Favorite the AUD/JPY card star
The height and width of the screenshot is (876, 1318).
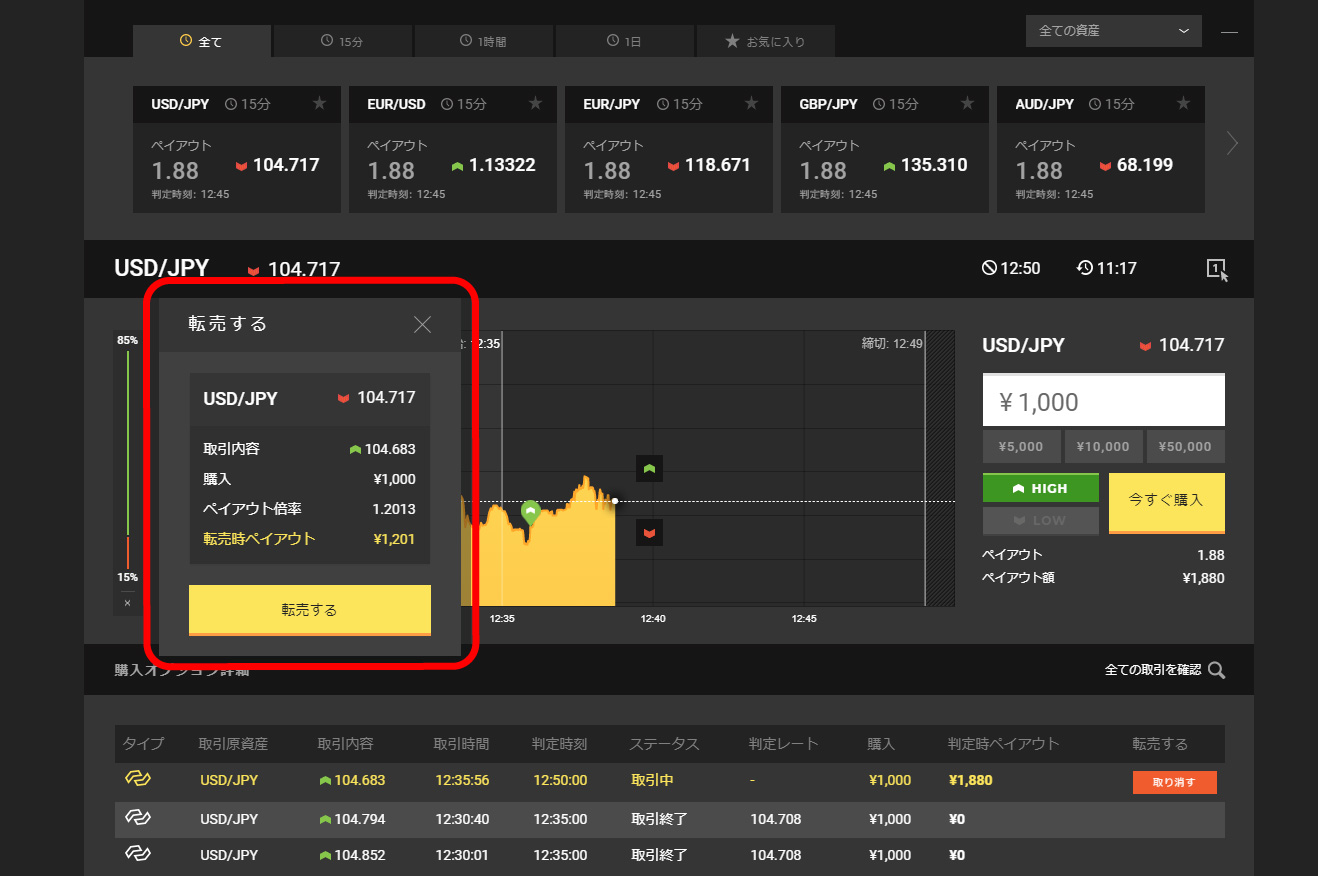click(x=1183, y=103)
